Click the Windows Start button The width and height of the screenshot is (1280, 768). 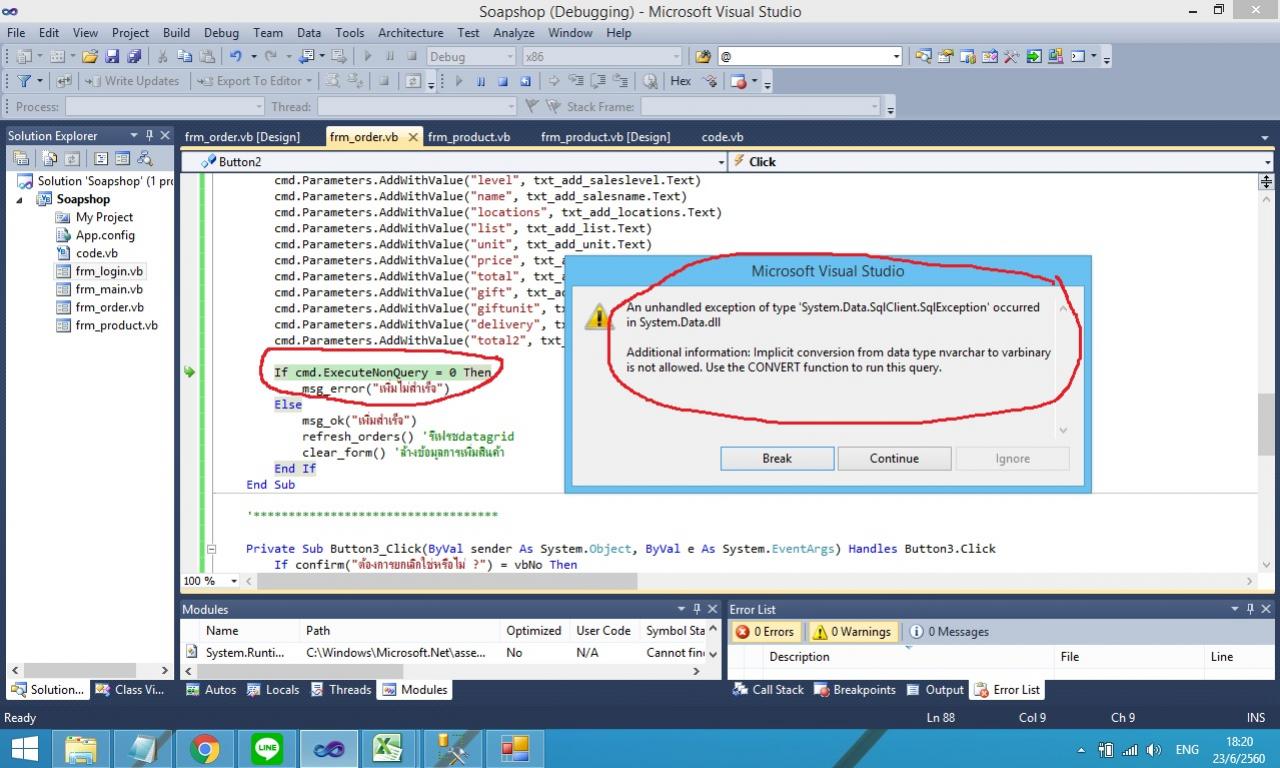point(24,749)
